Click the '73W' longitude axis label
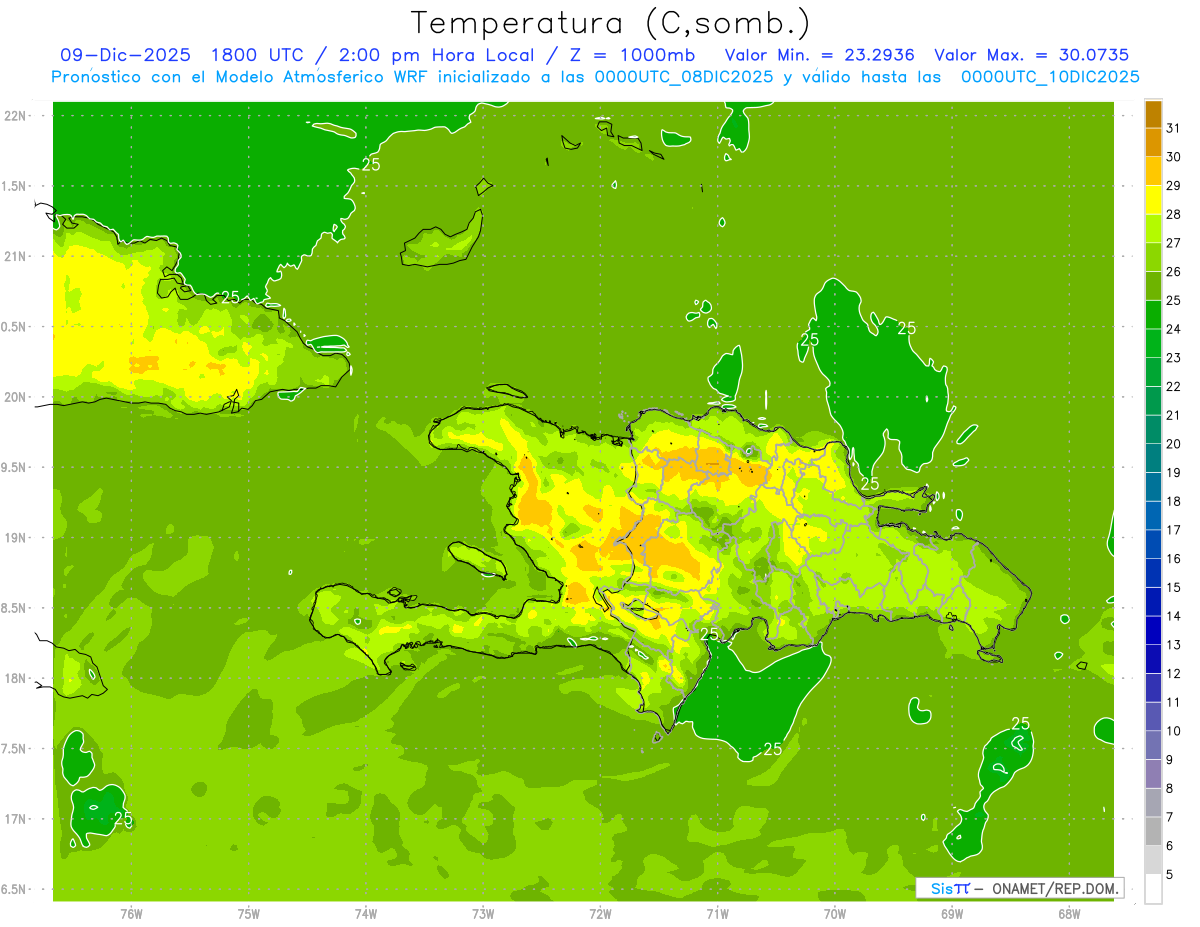Viewport: 1200px width, 927px height. click(483, 913)
